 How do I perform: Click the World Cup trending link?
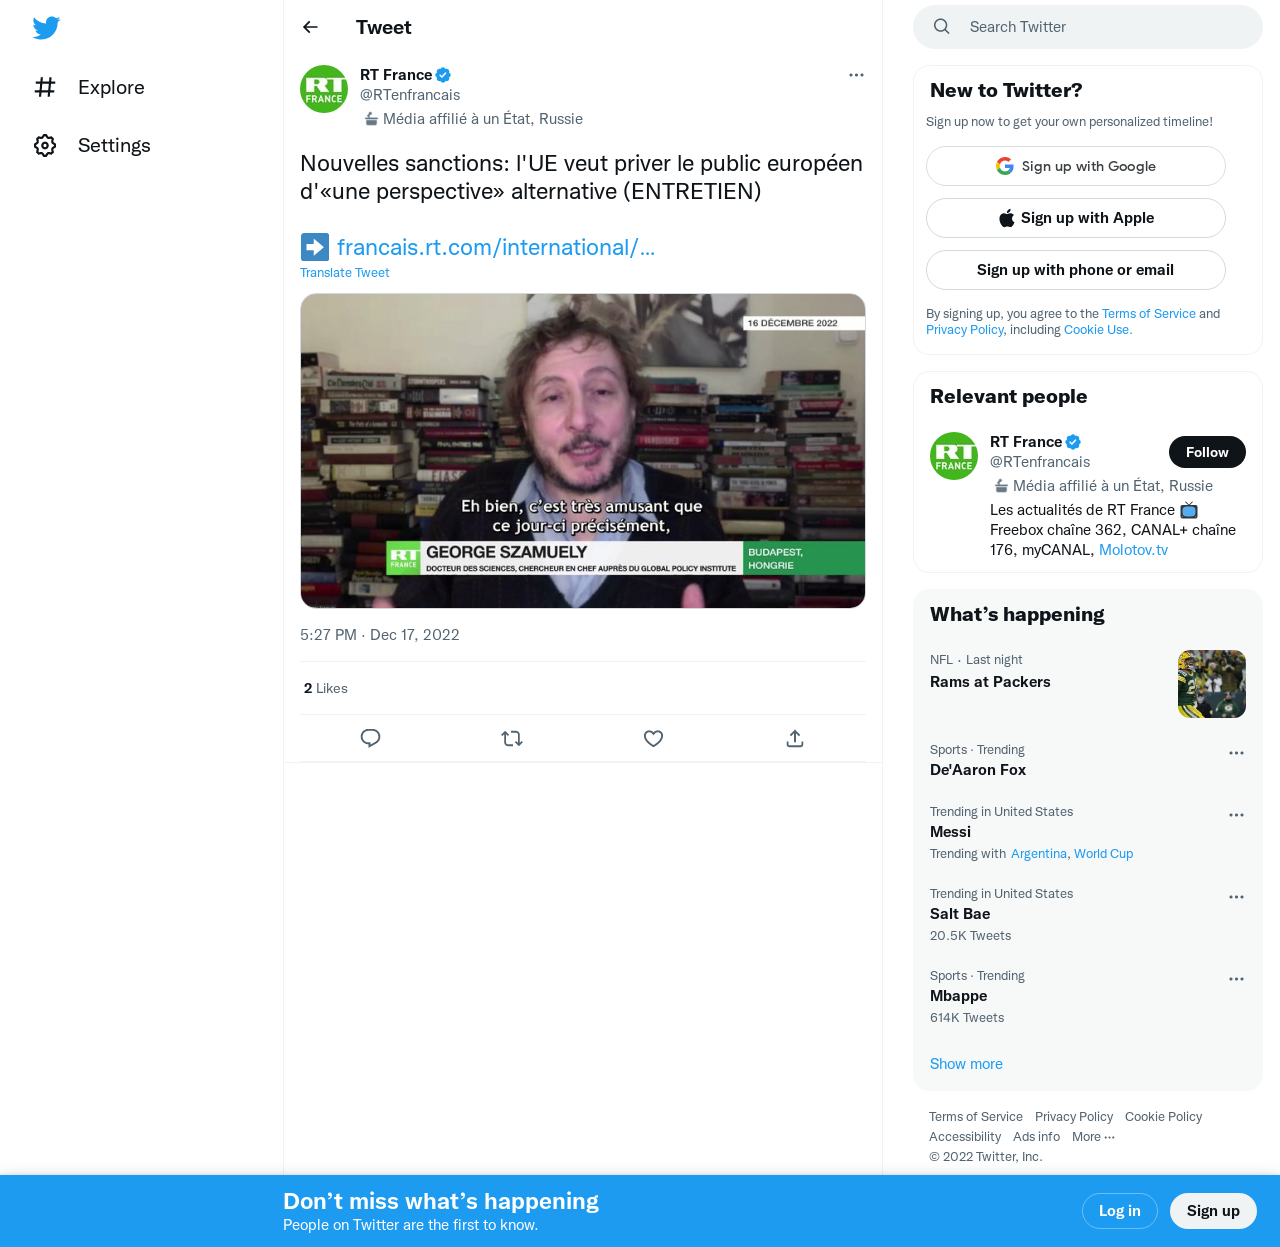tap(1104, 854)
